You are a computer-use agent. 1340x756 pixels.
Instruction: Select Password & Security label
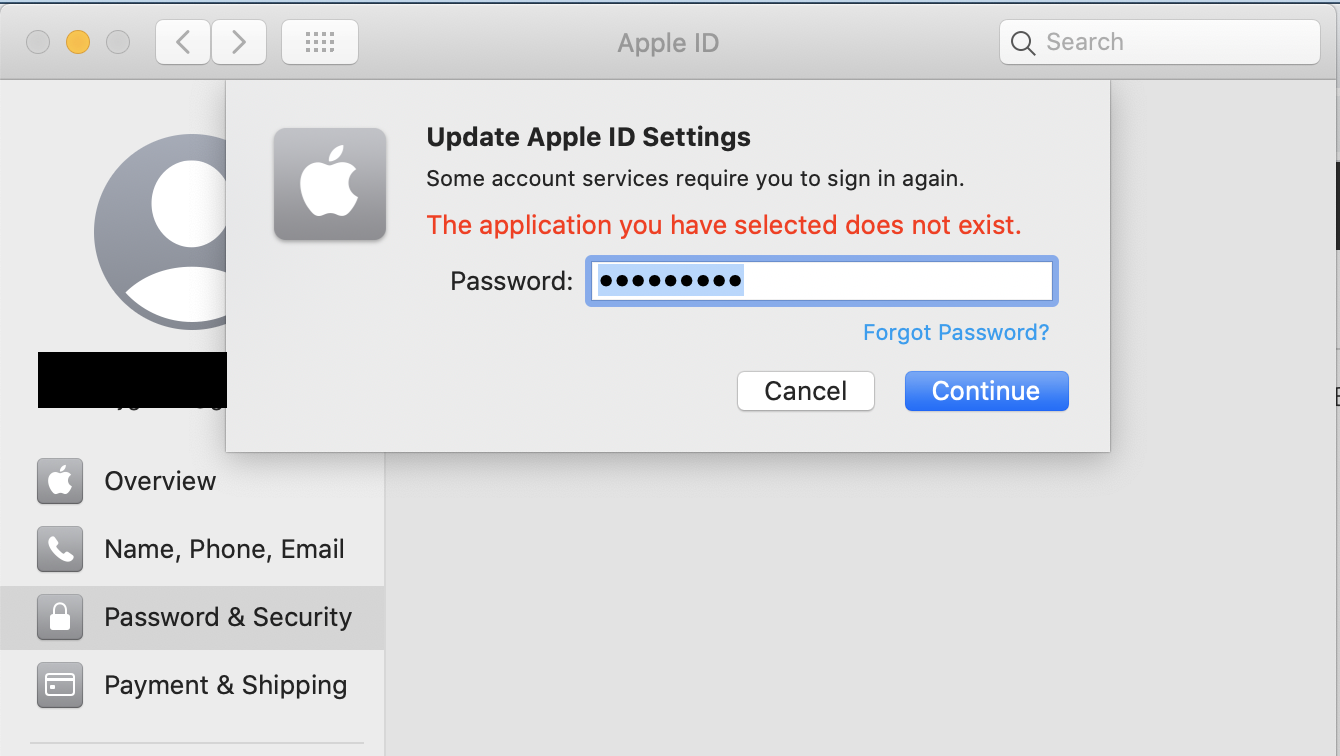tap(228, 617)
